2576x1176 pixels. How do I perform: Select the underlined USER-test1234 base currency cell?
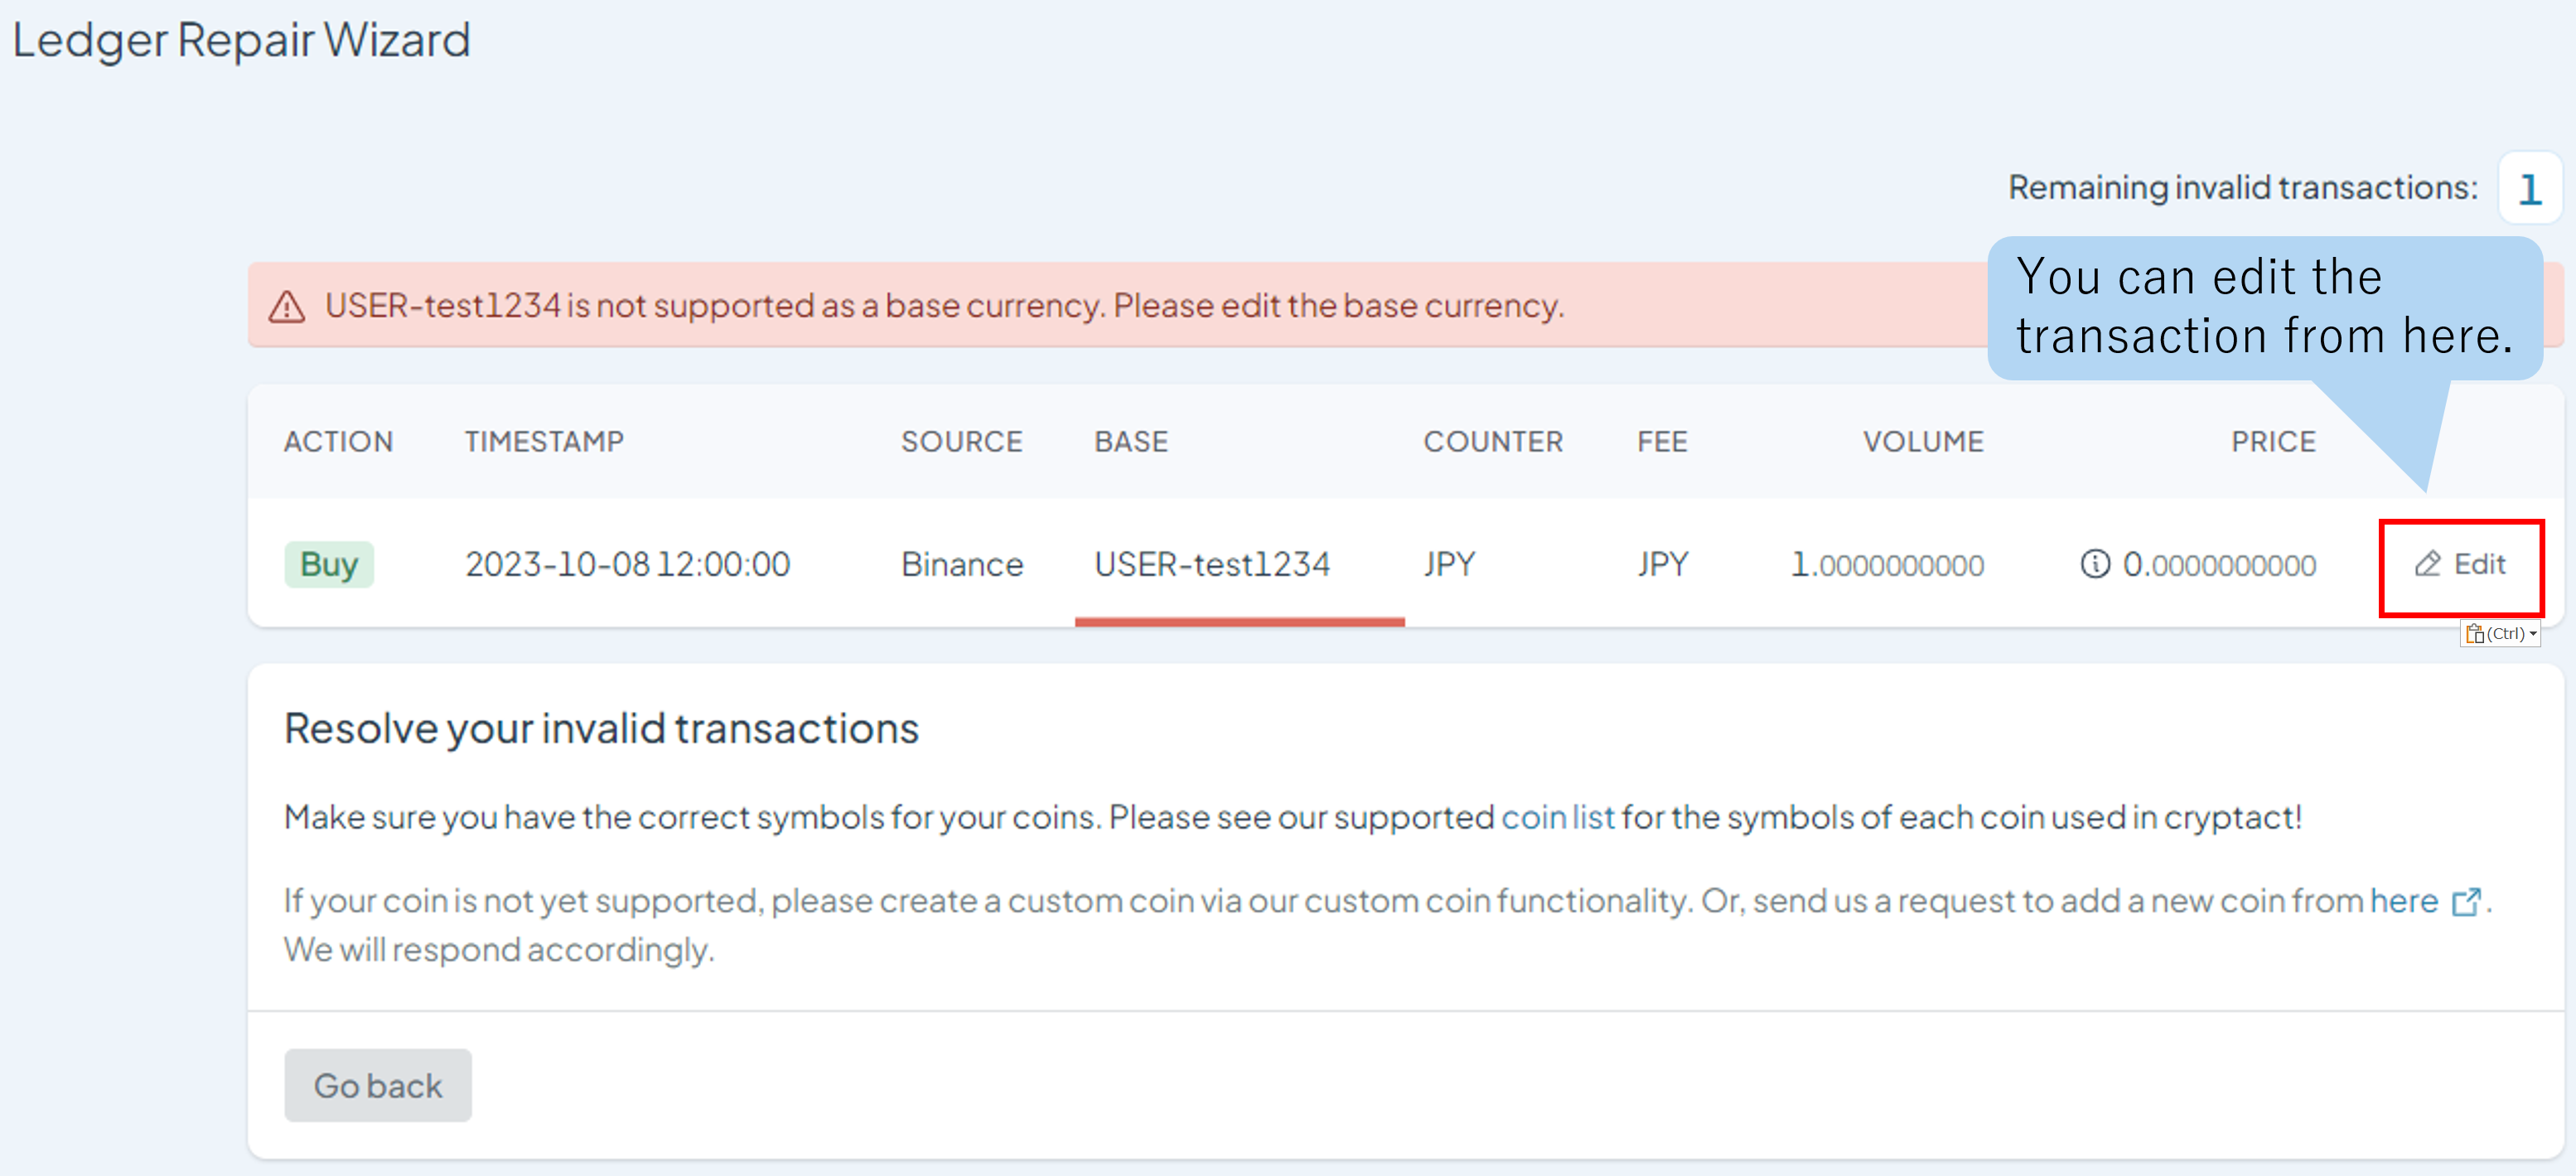[1213, 564]
